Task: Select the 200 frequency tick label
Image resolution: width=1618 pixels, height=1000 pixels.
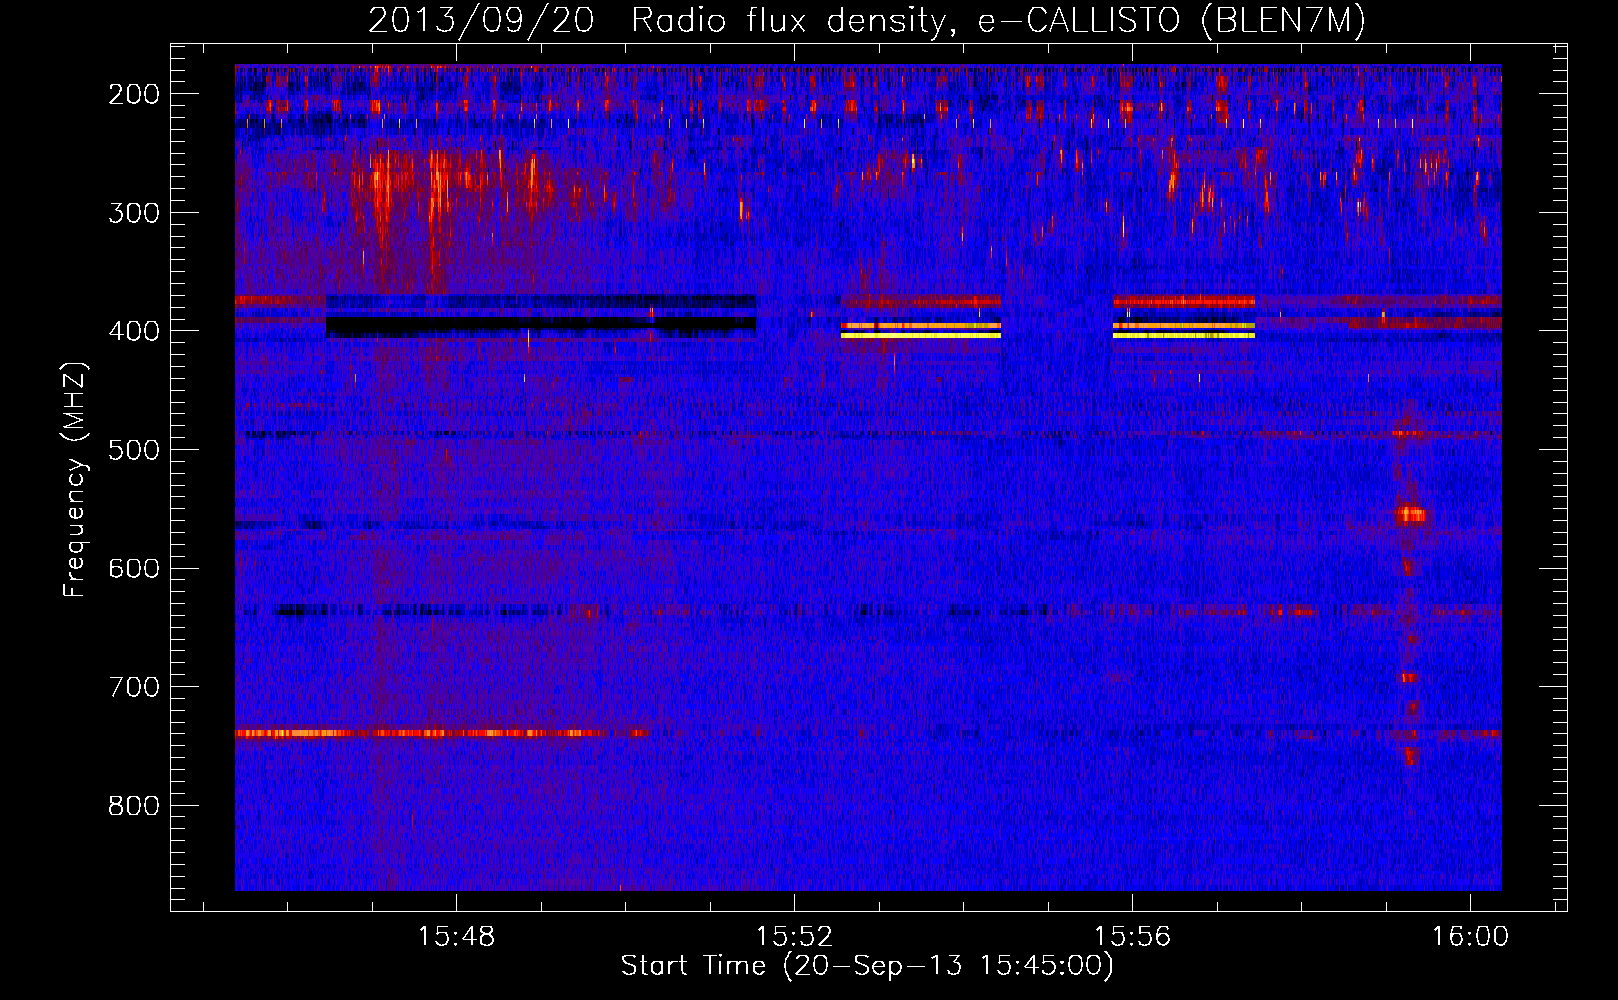Action: 134,94
